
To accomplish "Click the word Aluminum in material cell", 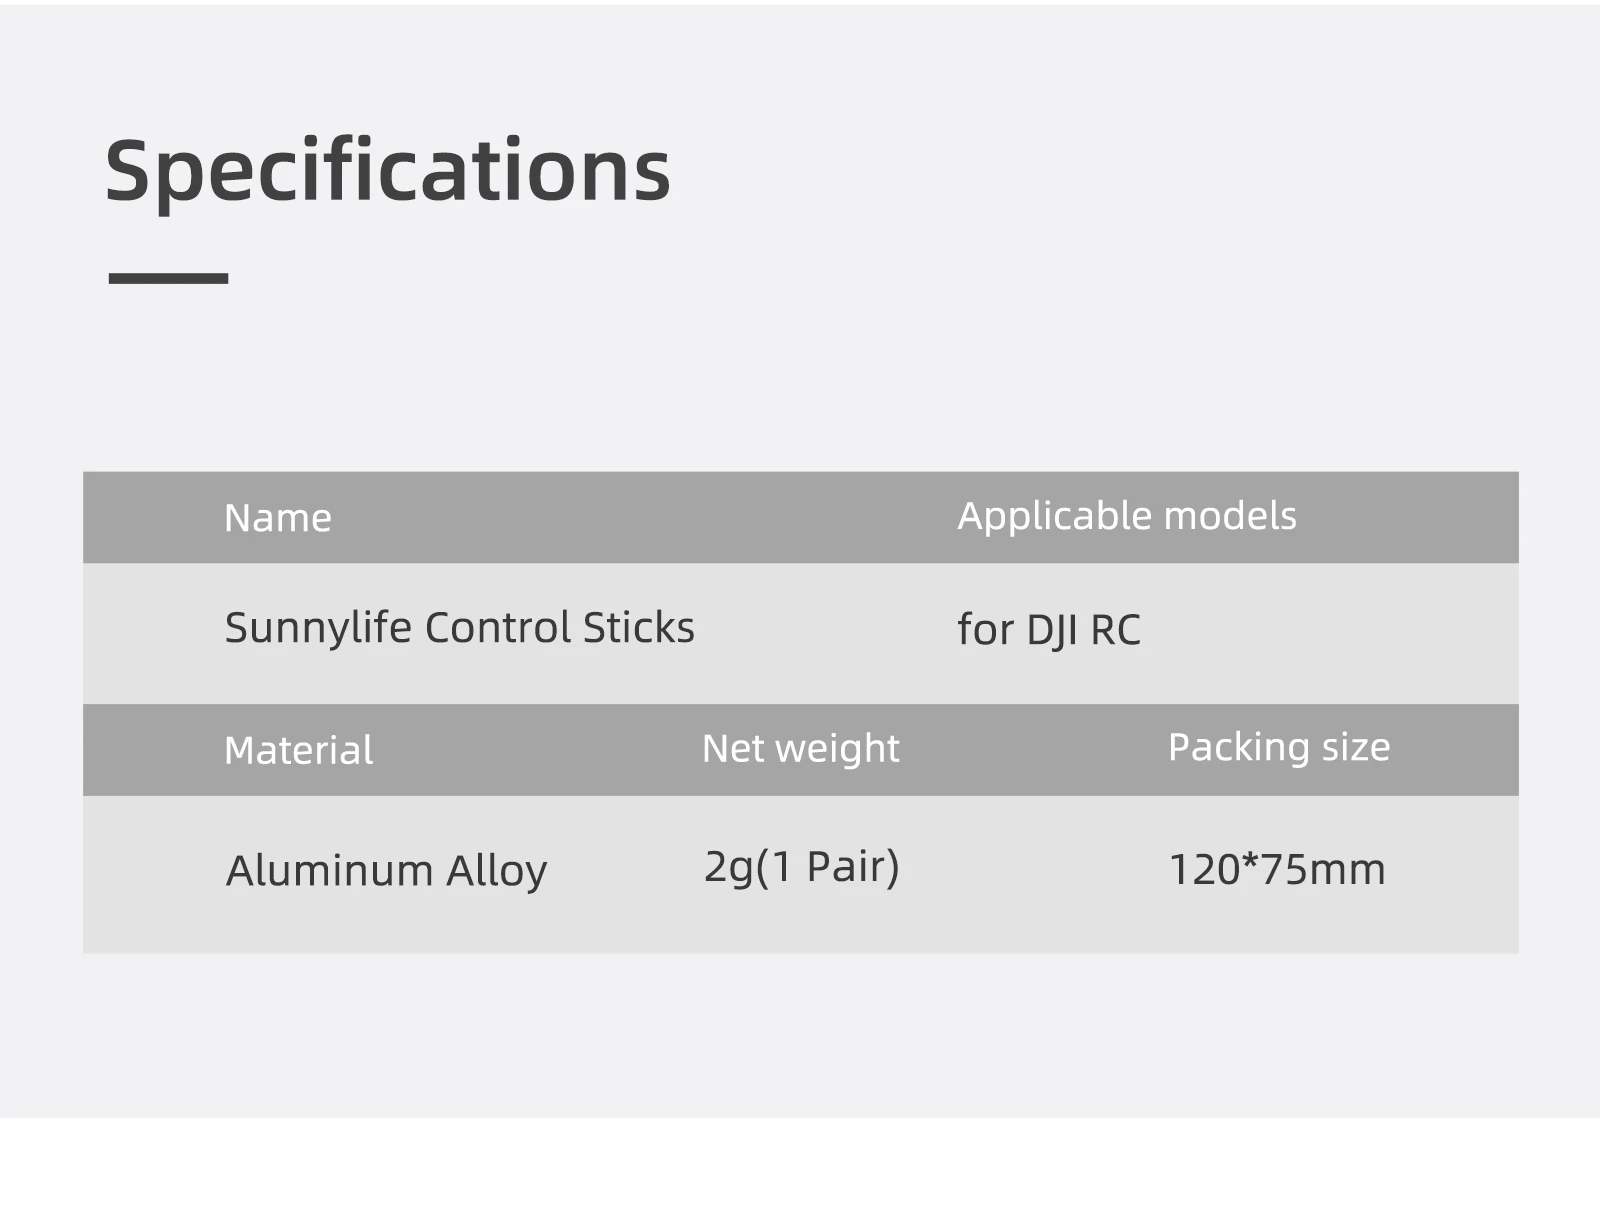I will point(329,870).
